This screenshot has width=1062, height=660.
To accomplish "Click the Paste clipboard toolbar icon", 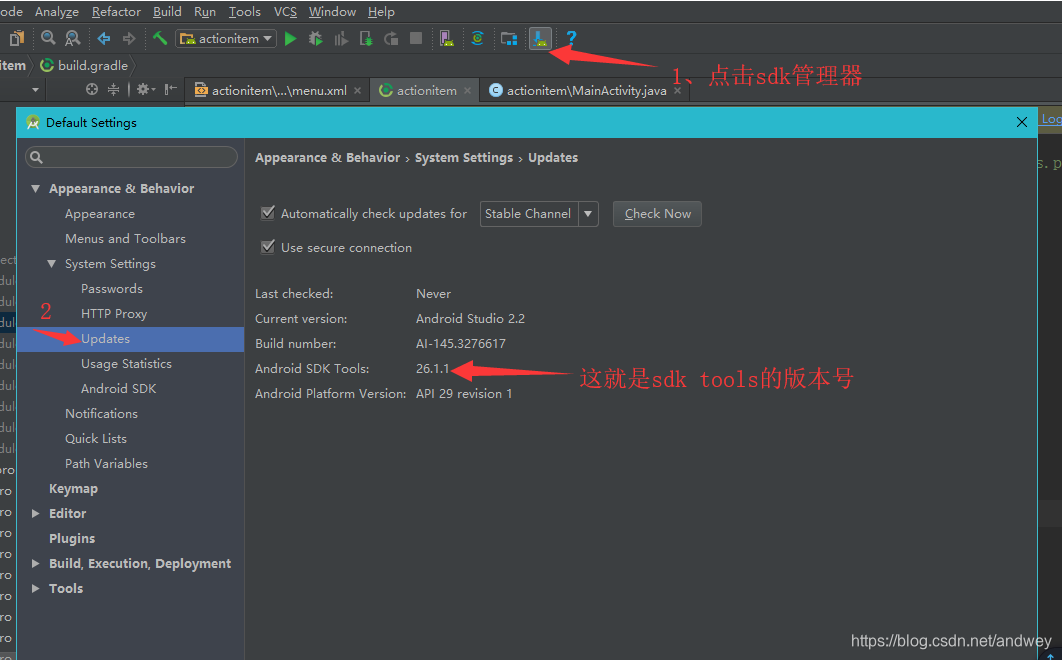I will coord(17,39).
